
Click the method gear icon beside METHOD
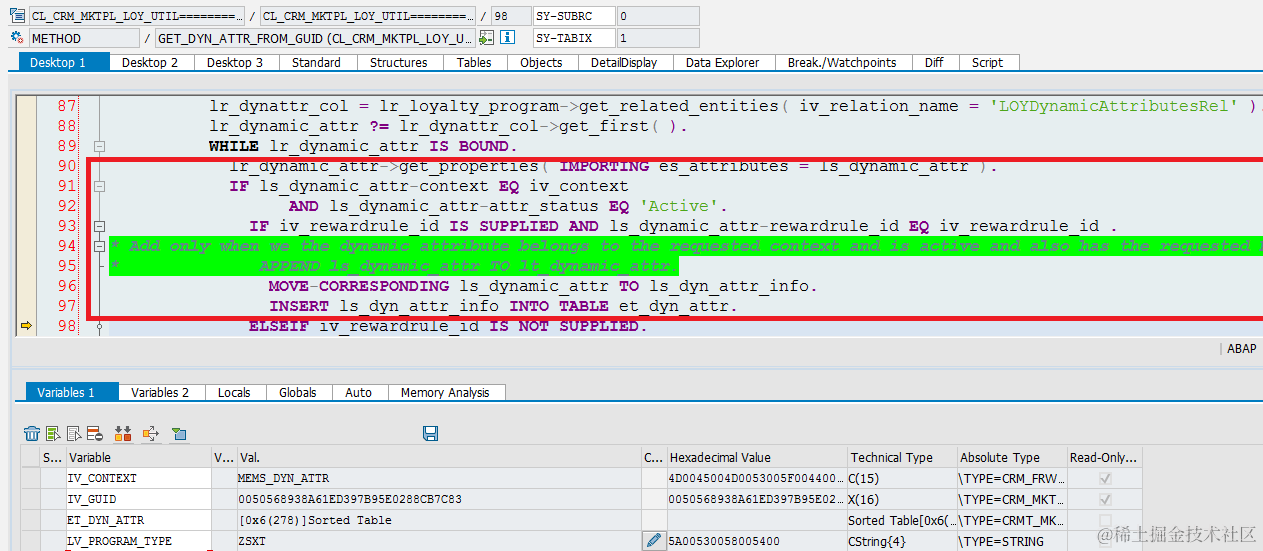click(16, 38)
